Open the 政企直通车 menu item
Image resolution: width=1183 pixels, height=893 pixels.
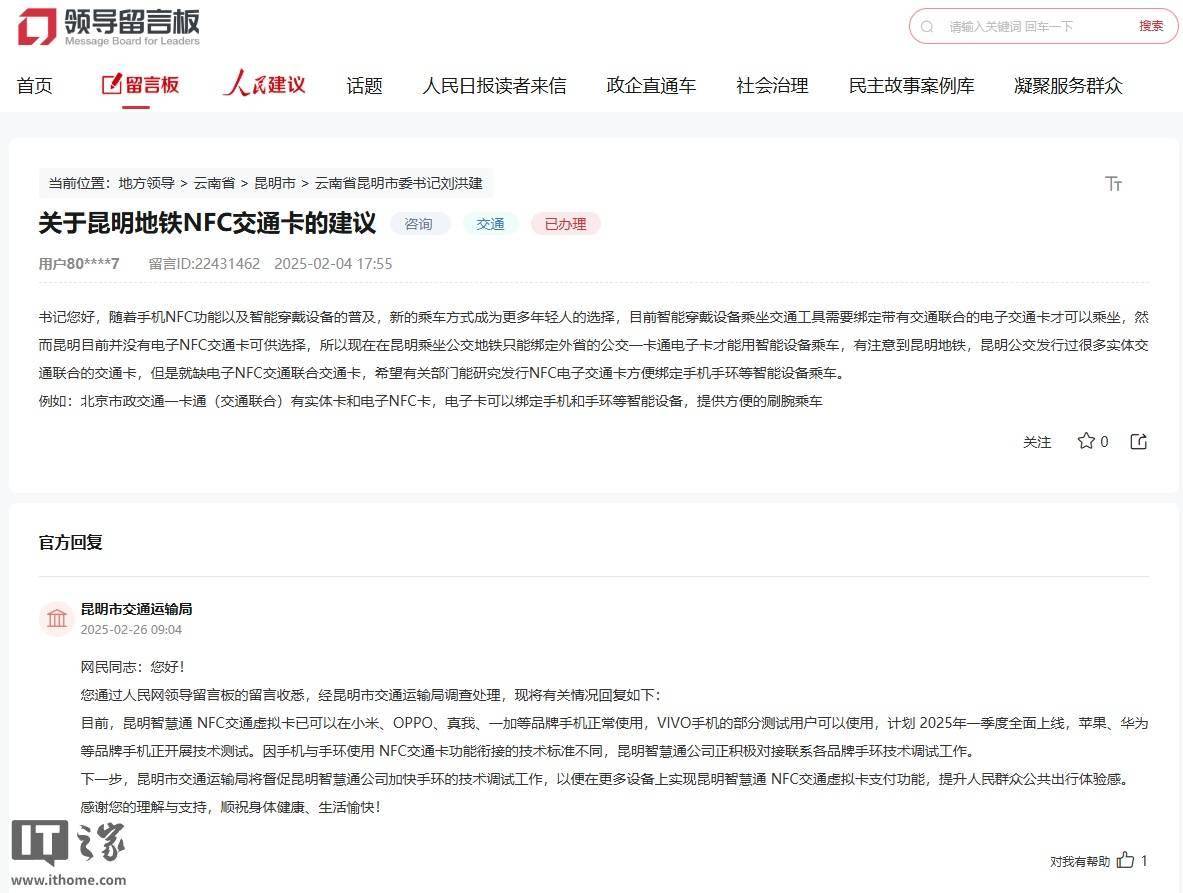click(651, 86)
